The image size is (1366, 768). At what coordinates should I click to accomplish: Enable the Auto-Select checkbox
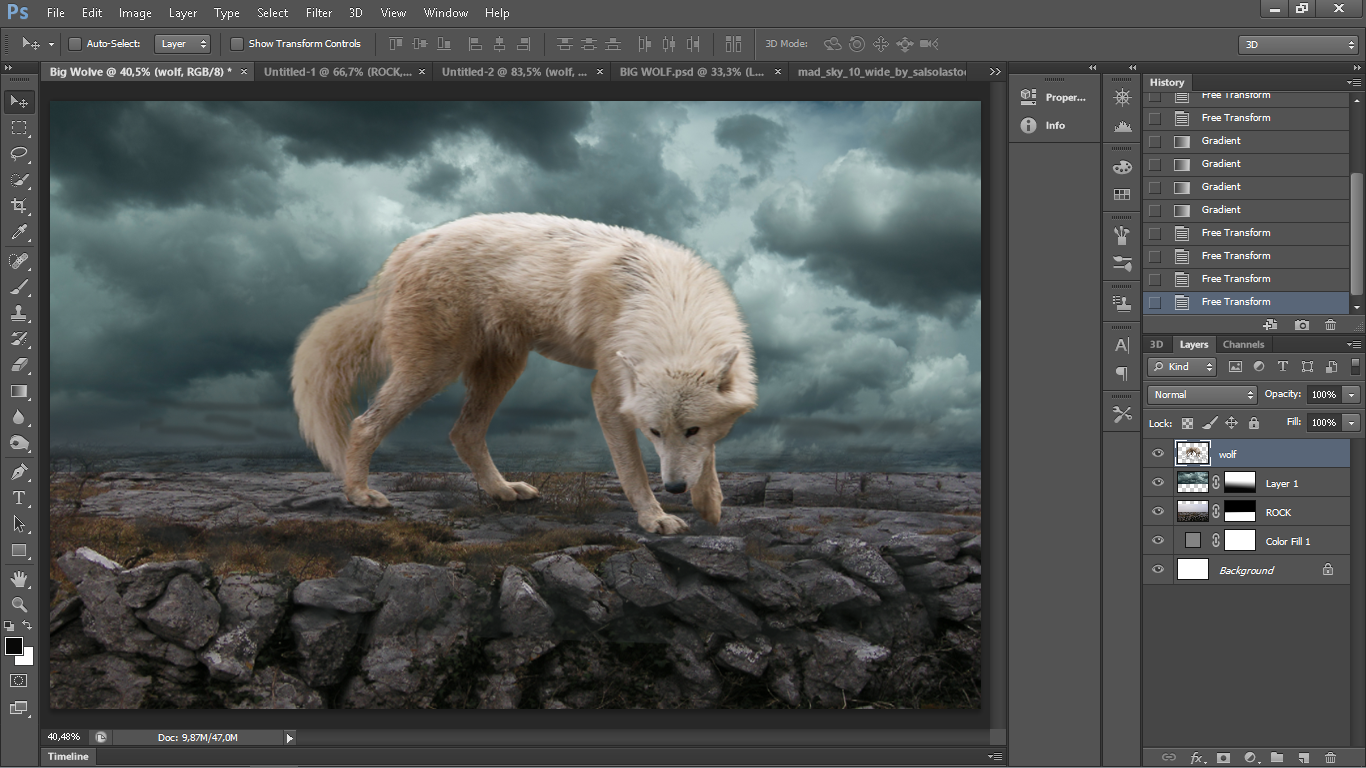tap(75, 44)
